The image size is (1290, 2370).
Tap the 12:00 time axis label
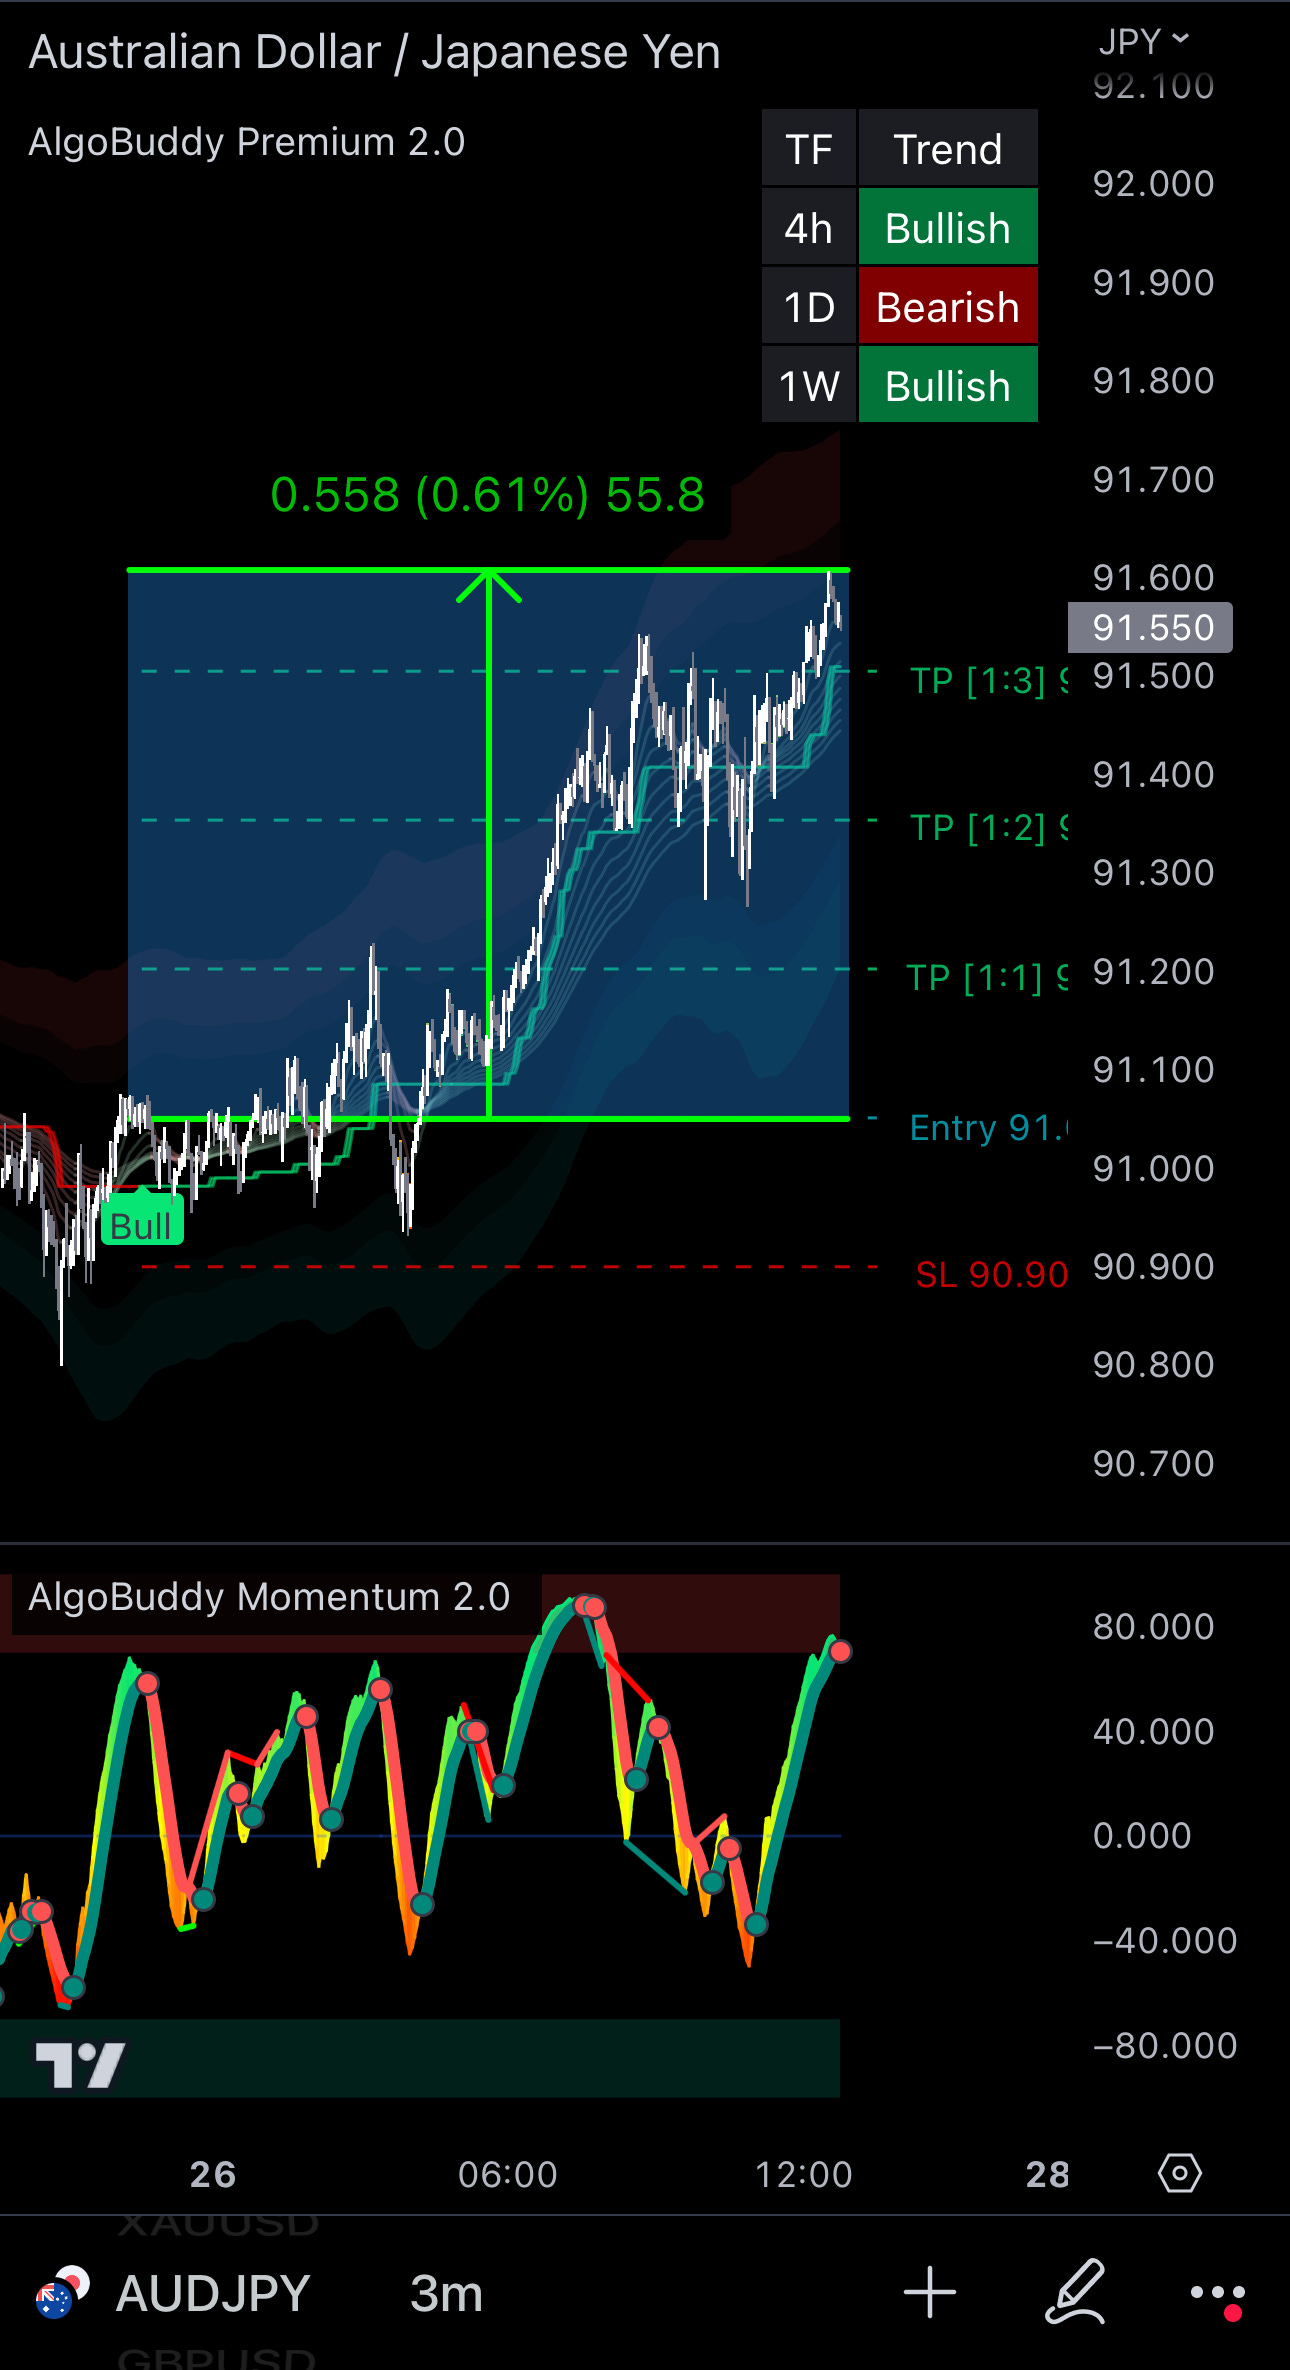click(804, 2174)
